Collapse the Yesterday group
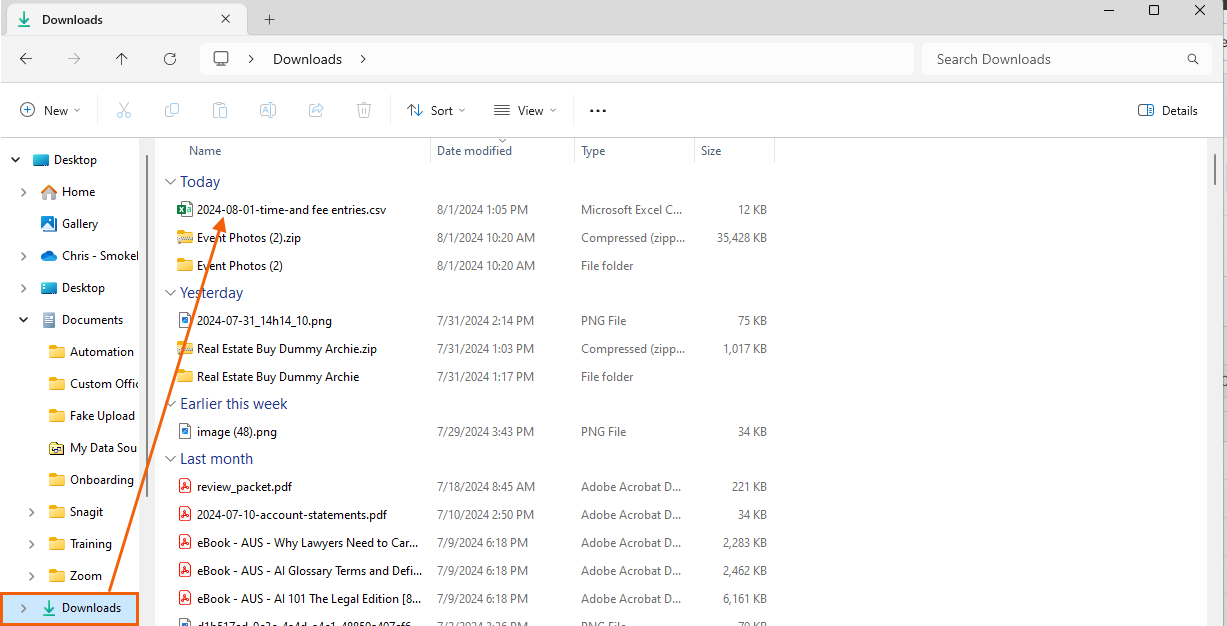This screenshot has width=1227, height=626. [x=170, y=293]
